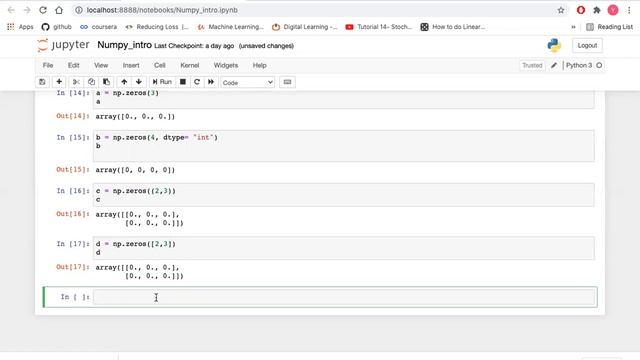Open the command palette keyboard icon
640x360 pixels.
pyautogui.click(x=287, y=82)
